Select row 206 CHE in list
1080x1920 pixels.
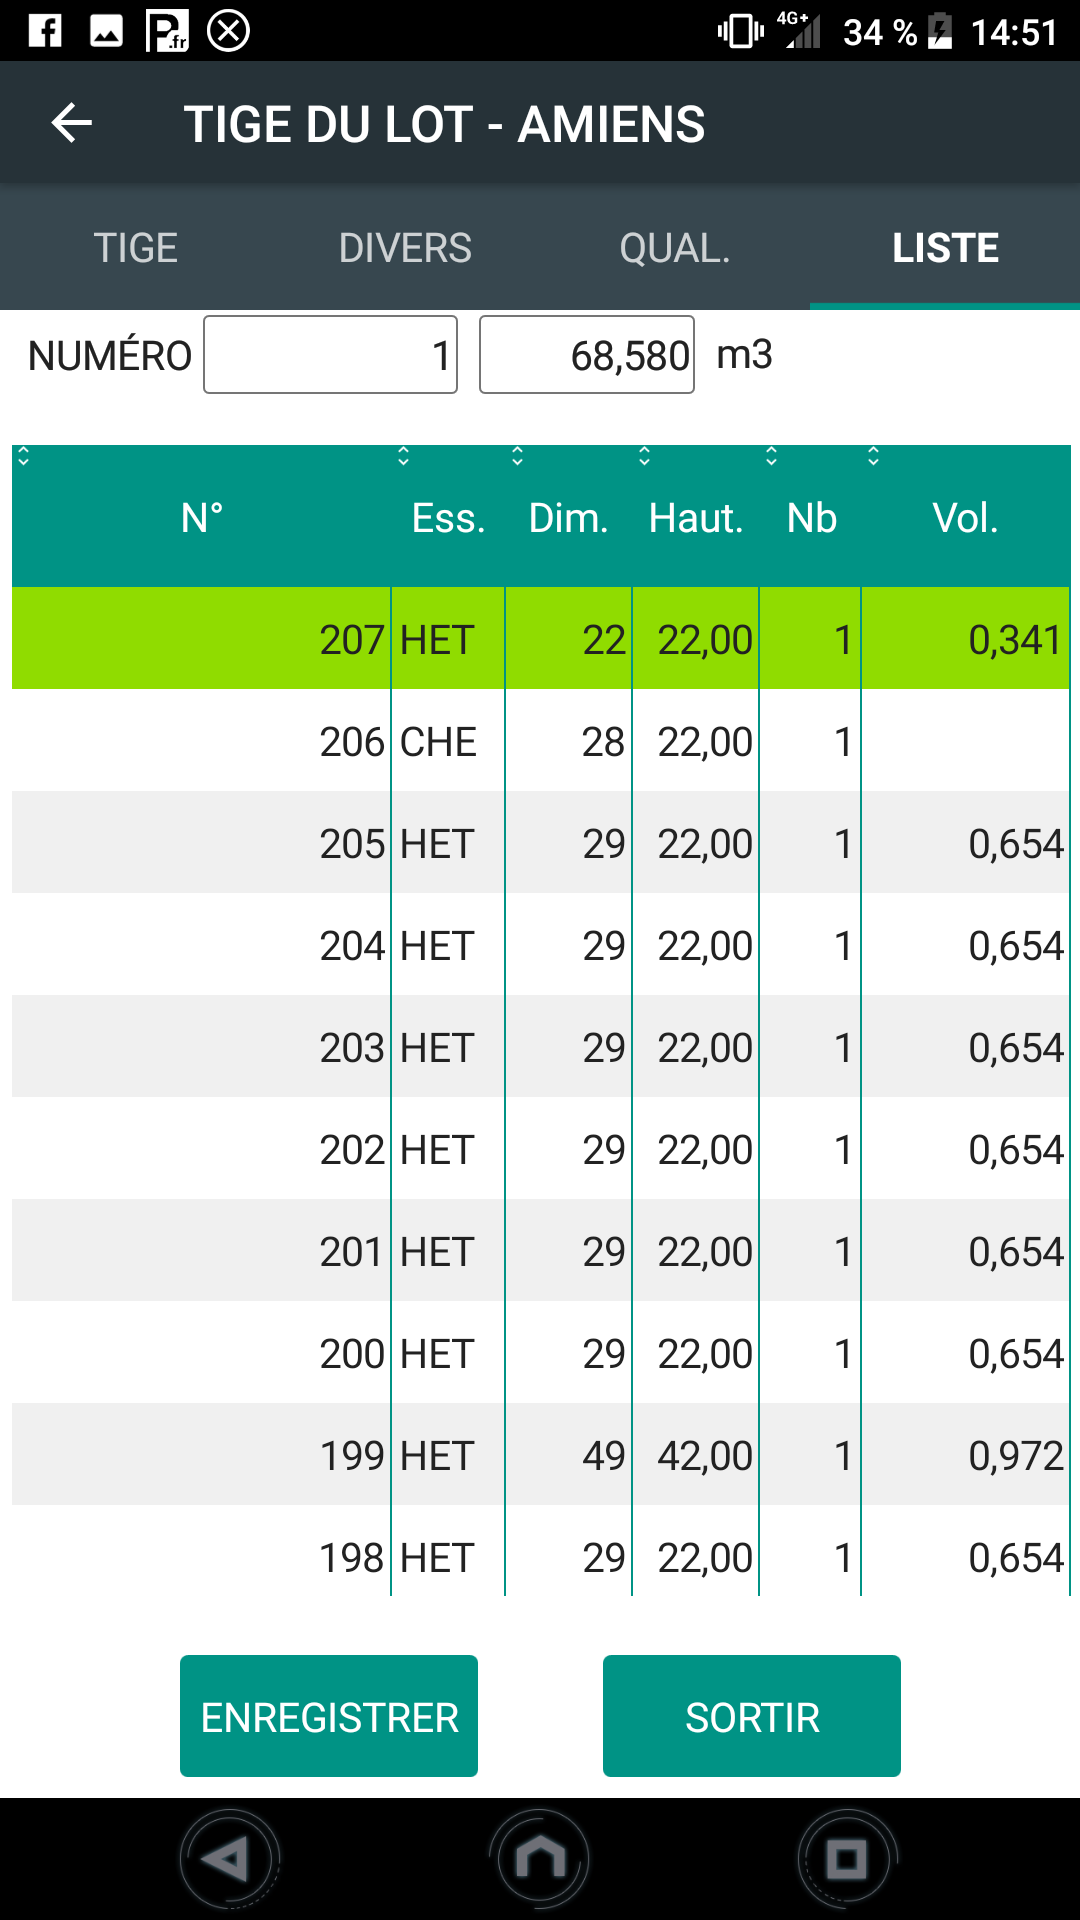541,741
